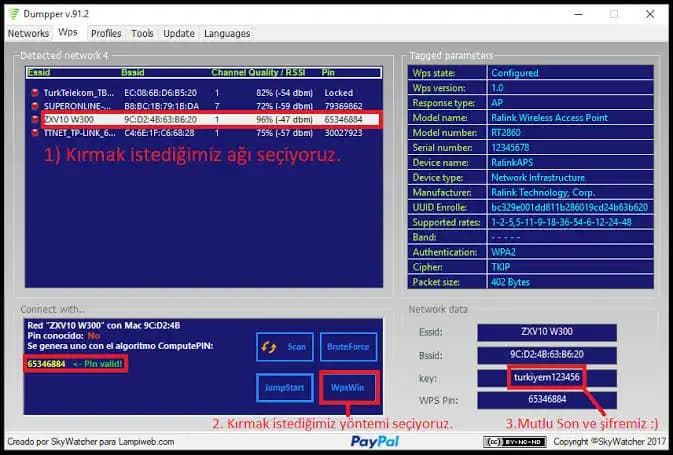Click the JumpStart button
This screenshot has height=455, width=673.
[x=284, y=385]
